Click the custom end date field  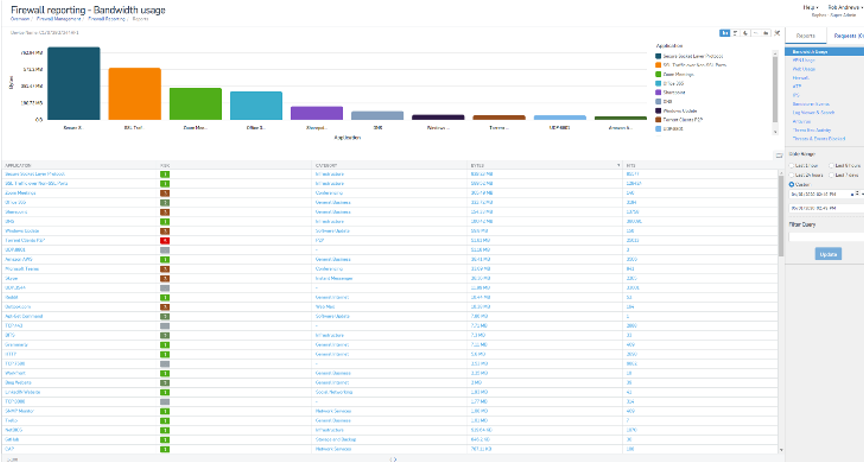click(827, 208)
